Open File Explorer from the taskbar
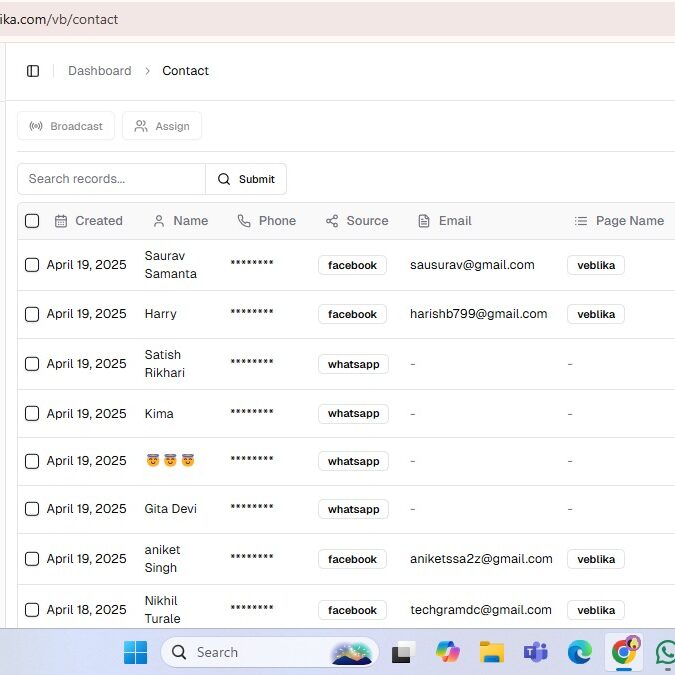675x675 pixels. click(492, 652)
